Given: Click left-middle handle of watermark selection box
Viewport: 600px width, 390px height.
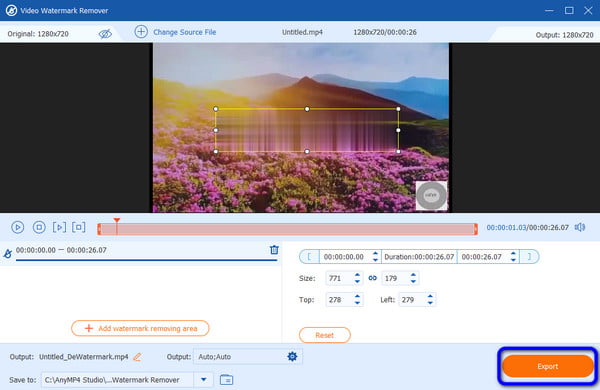Looking at the screenshot, I should coord(216,130).
